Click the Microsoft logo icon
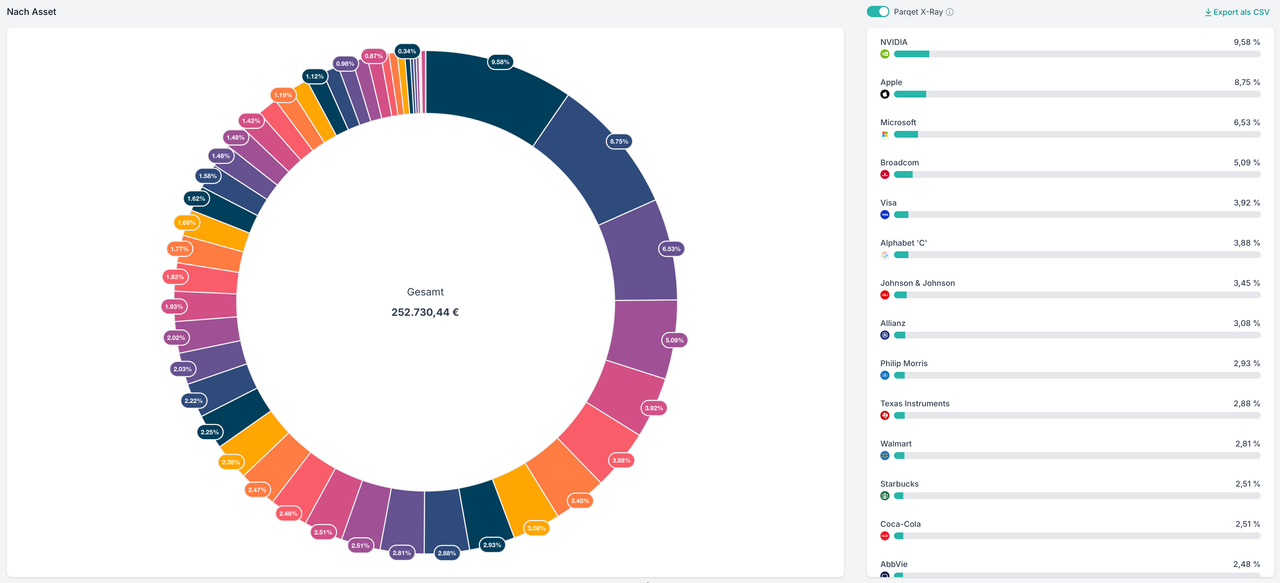1280x583 pixels. [x=885, y=134]
